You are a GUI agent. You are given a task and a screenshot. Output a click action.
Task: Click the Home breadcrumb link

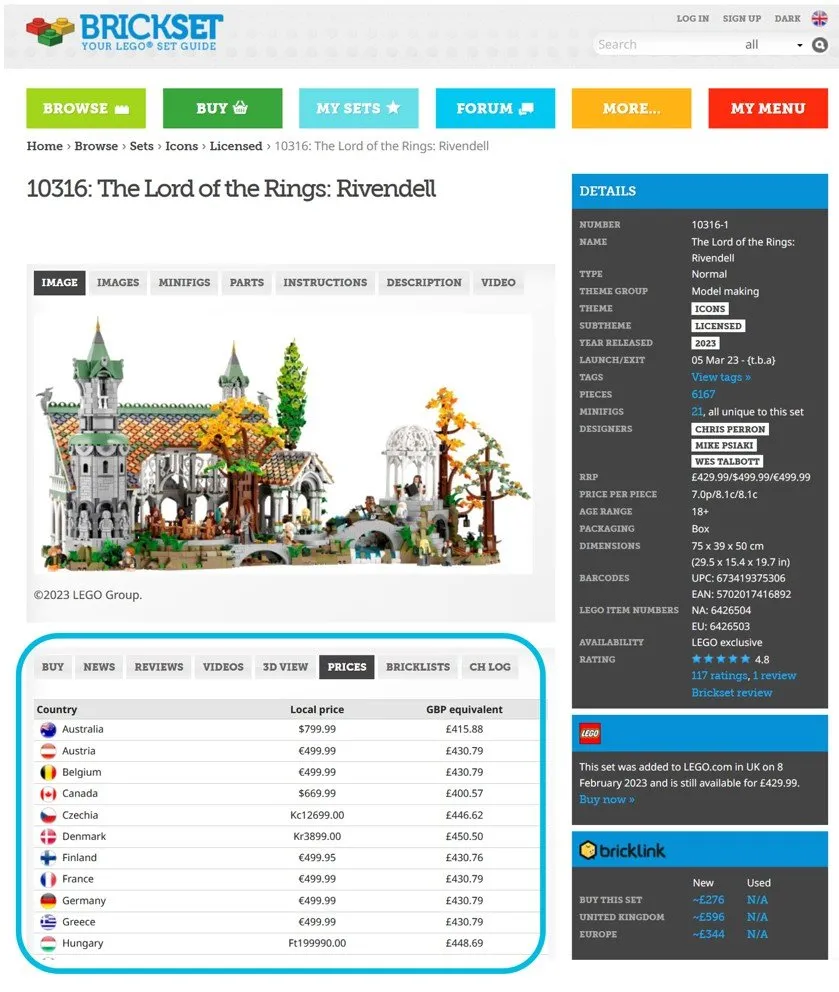click(x=44, y=146)
